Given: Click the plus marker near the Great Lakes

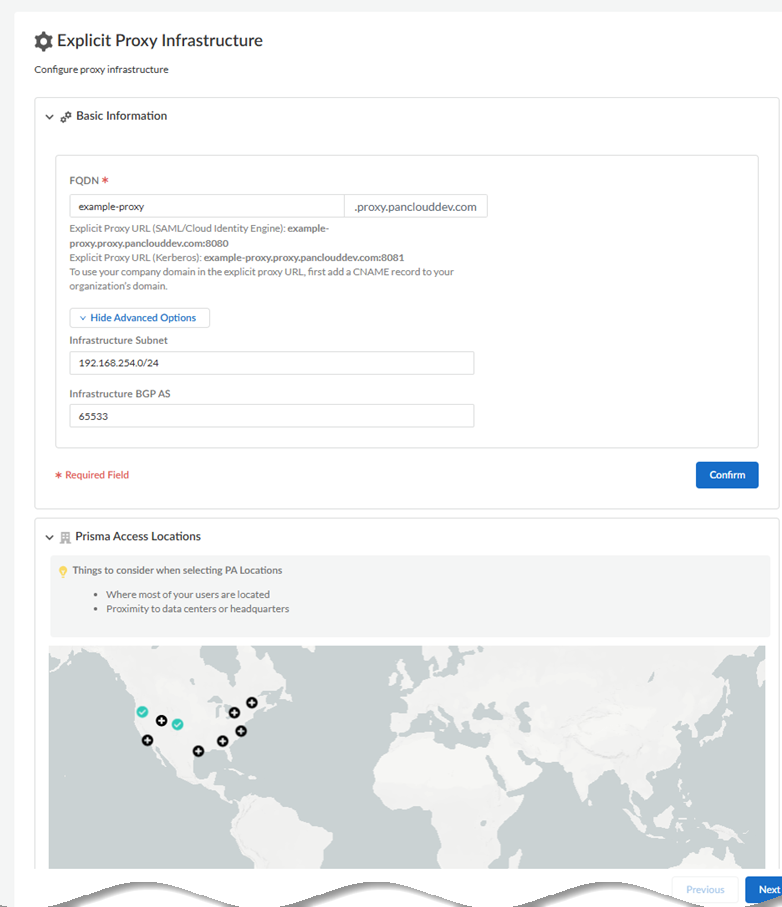Looking at the screenshot, I should click(x=234, y=712).
